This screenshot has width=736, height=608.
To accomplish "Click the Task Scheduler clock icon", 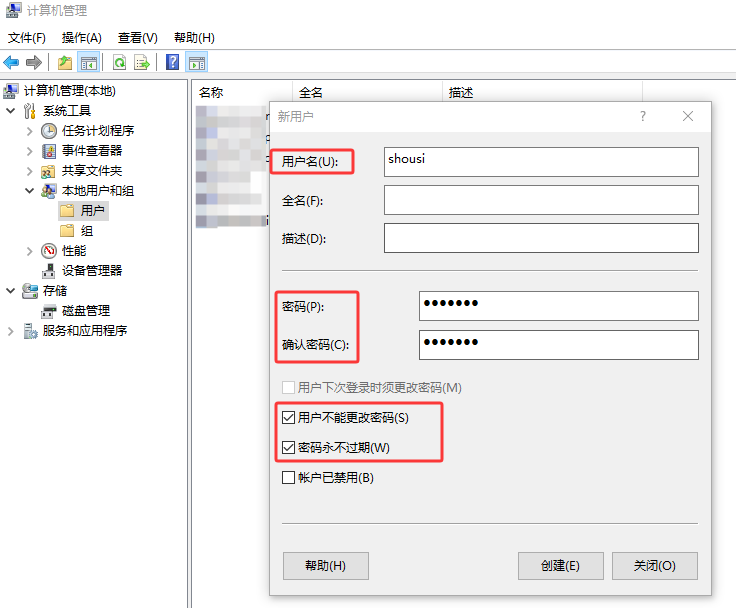I will pos(49,131).
